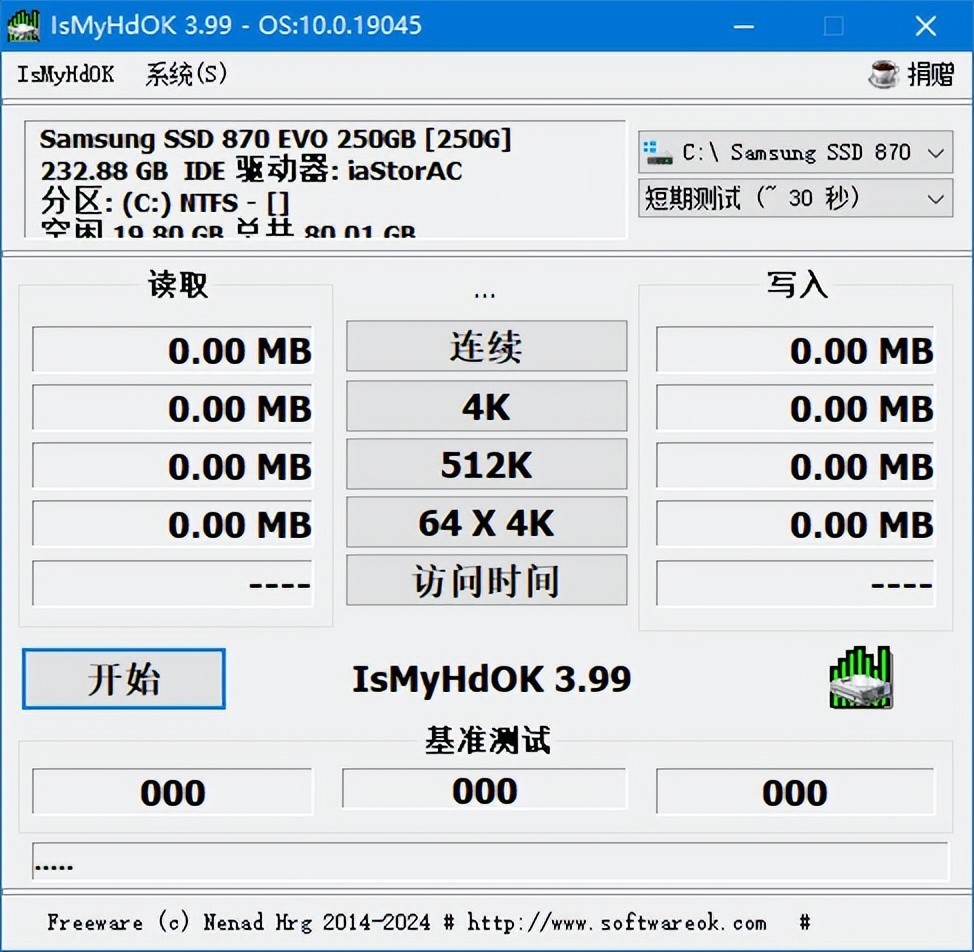Click the Samsung SSD 870 EVO 250GB info text
Screen dimensions: 974x952
(275, 139)
